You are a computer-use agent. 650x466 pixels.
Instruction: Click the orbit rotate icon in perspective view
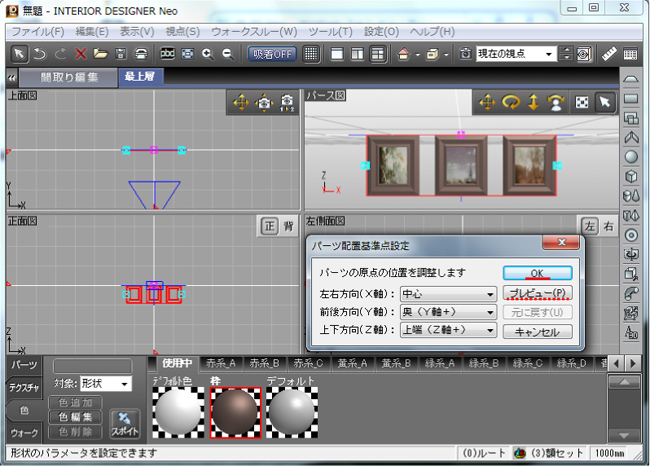click(509, 102)
